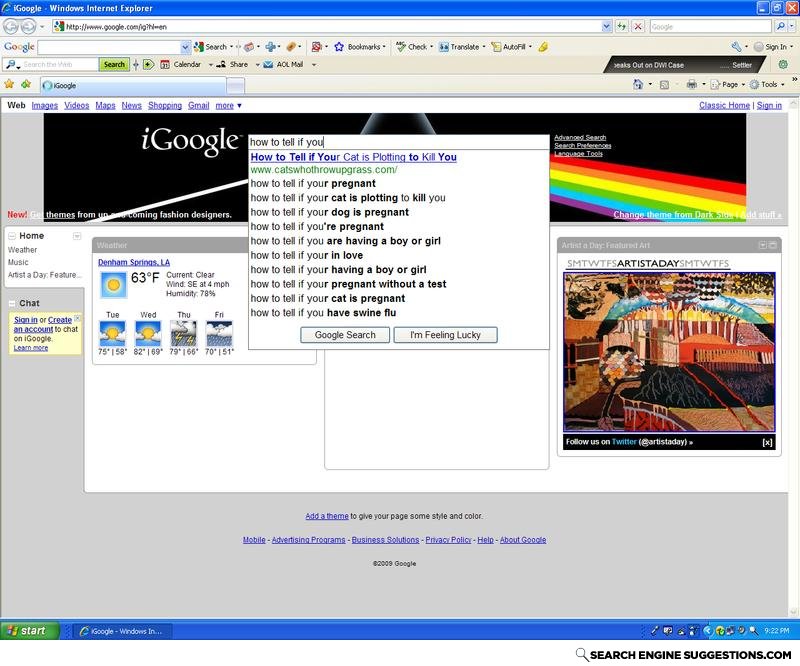Screen dimensions: 800x666
Task: Click the Translate tool in Google Toolbar
Action: point(459,47)
